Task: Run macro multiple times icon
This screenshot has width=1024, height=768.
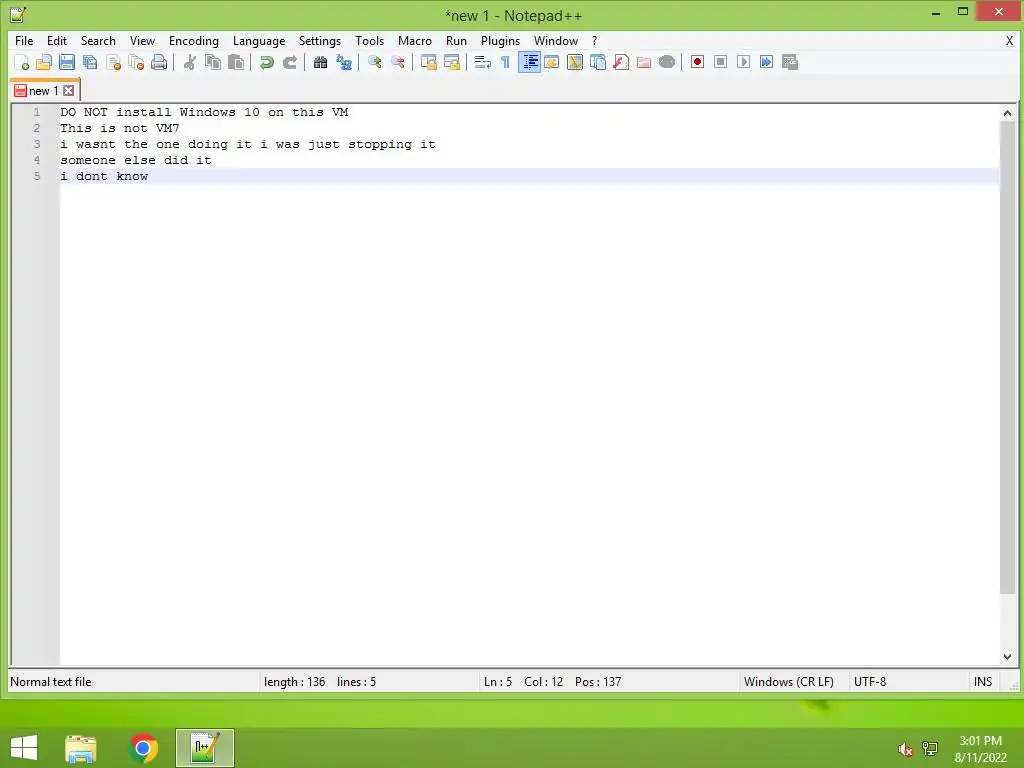Action: (x=766, y=62)
